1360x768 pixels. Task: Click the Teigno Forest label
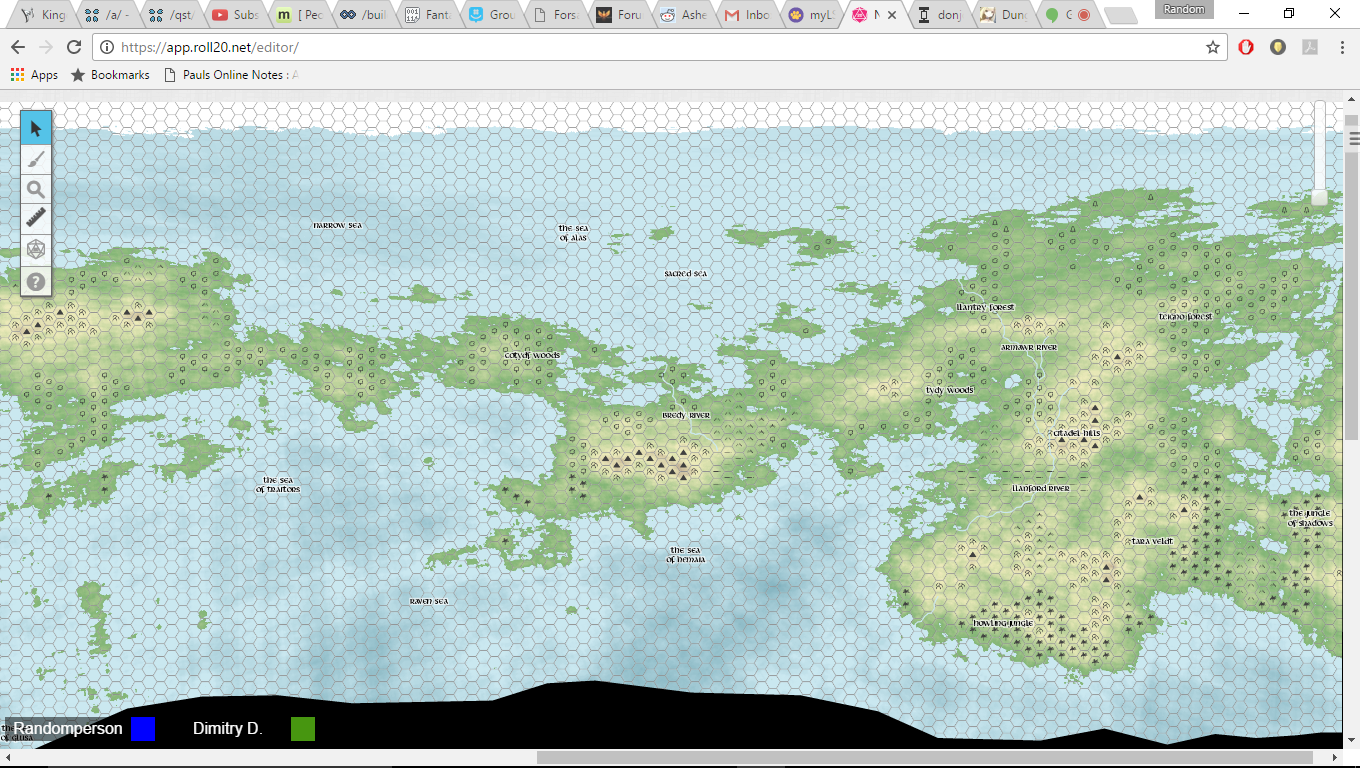[x=1185, y=316]
